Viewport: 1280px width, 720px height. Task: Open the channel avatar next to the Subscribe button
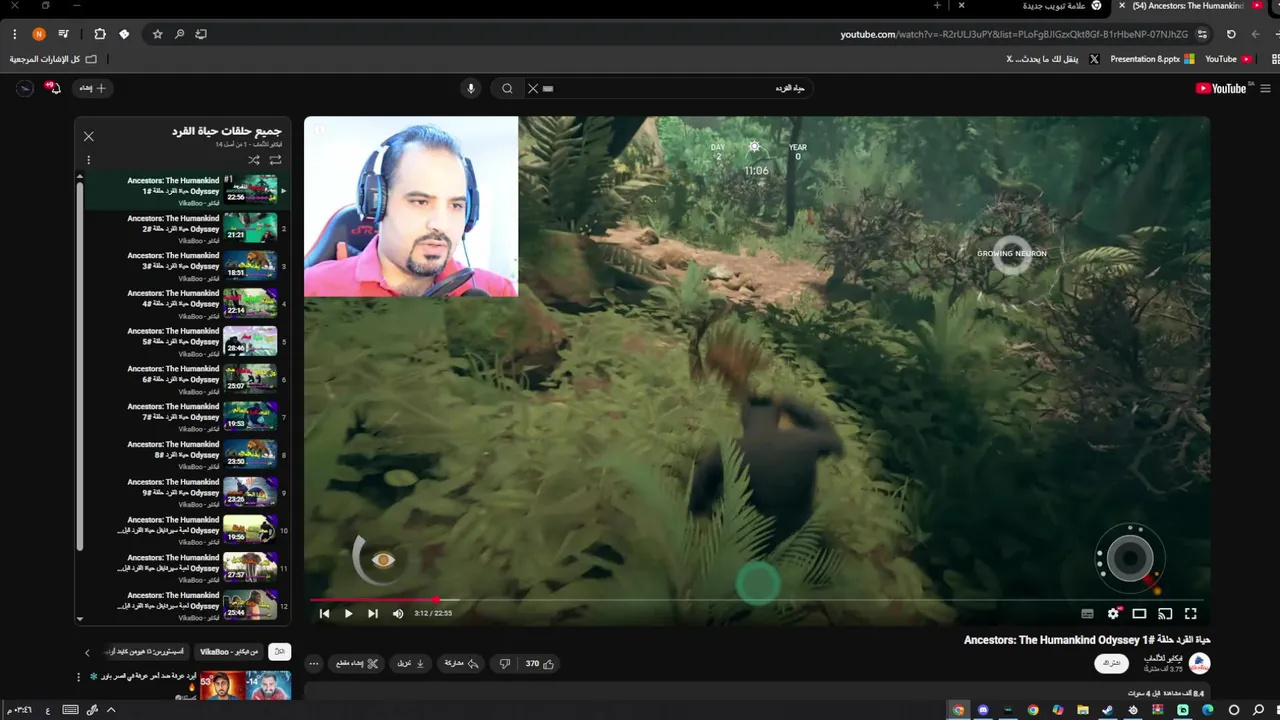coord(1199,663)
